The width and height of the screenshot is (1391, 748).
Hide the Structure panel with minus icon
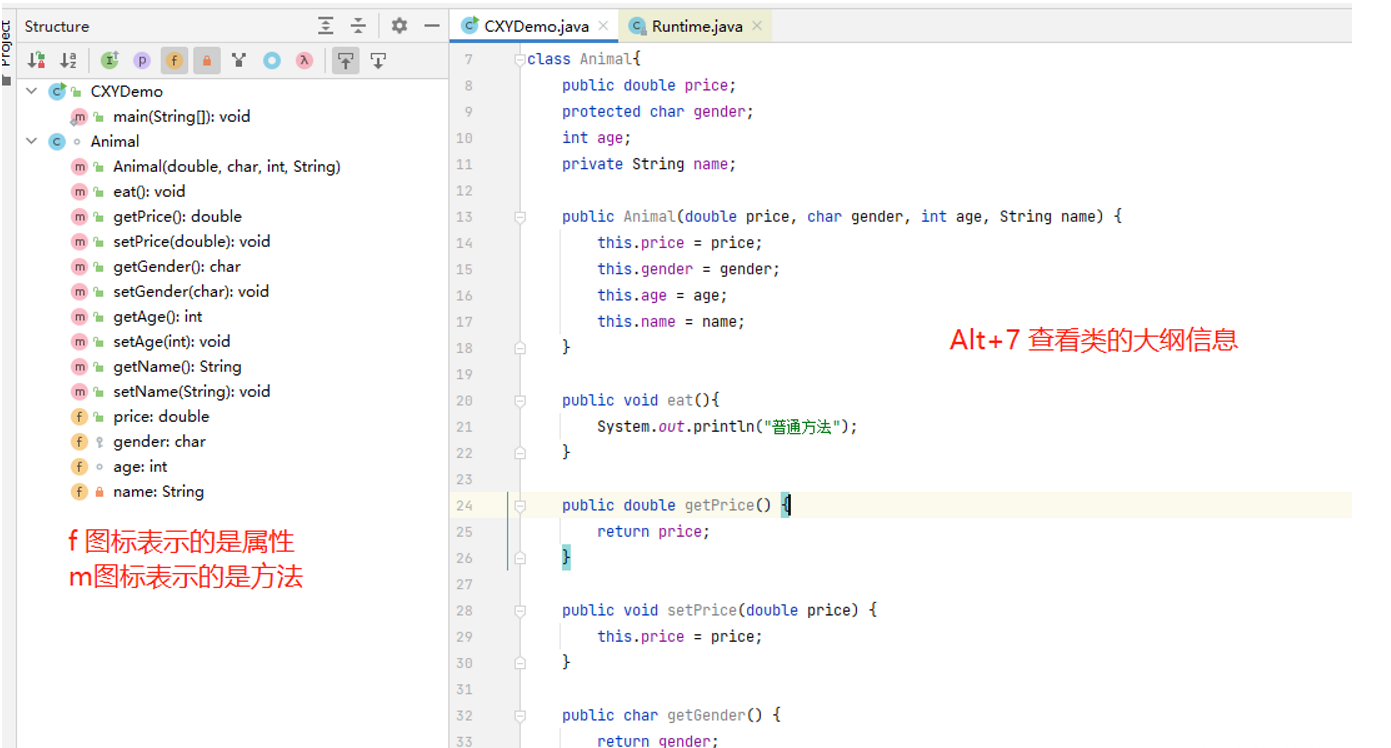point(432,26)
